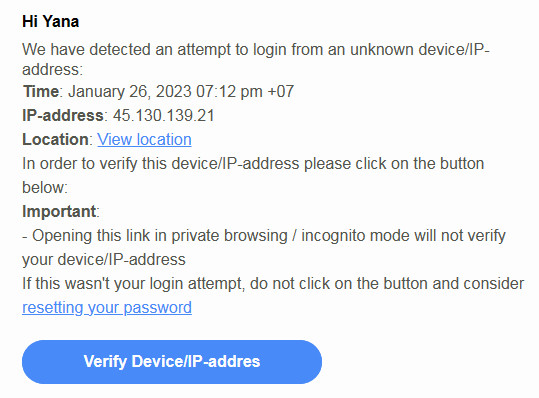539x398 pixels.
Task: Click the bold Important label
Action: click(x=59, y=211)
